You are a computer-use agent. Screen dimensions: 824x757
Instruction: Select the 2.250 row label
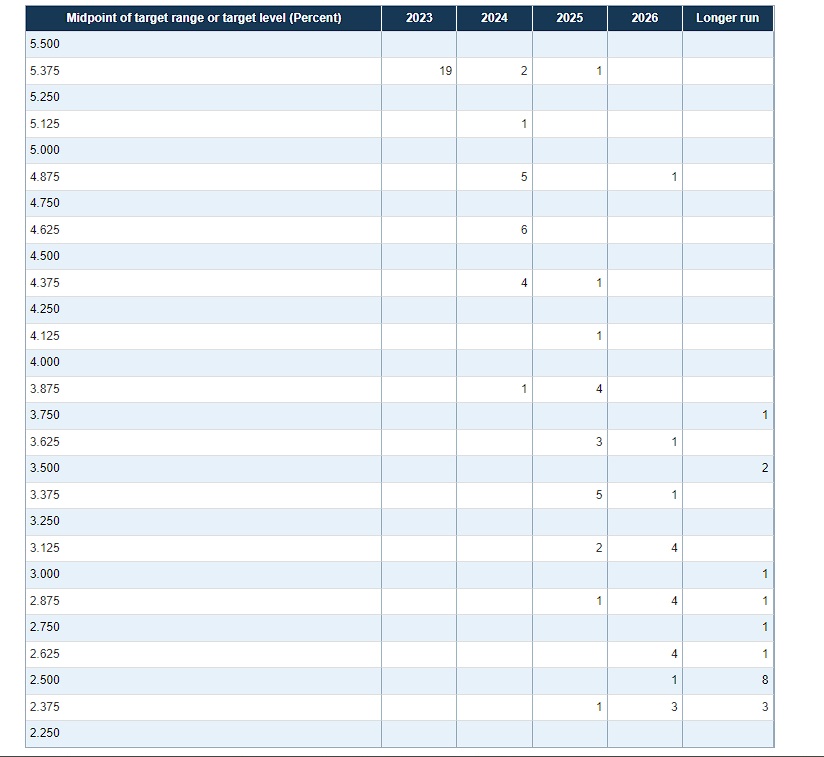click(45, 733)
